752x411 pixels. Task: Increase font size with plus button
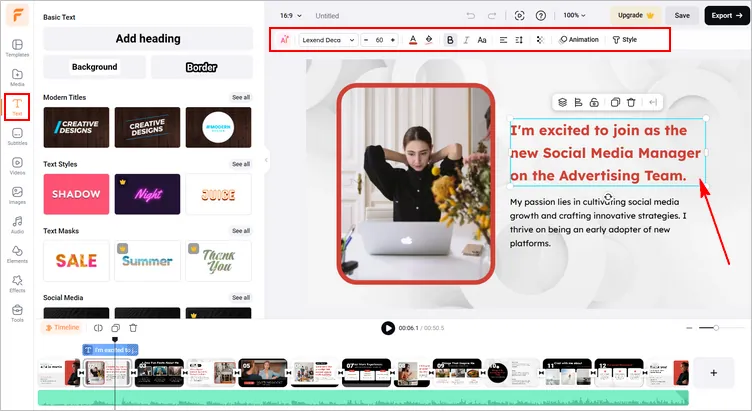pos(393,40)
